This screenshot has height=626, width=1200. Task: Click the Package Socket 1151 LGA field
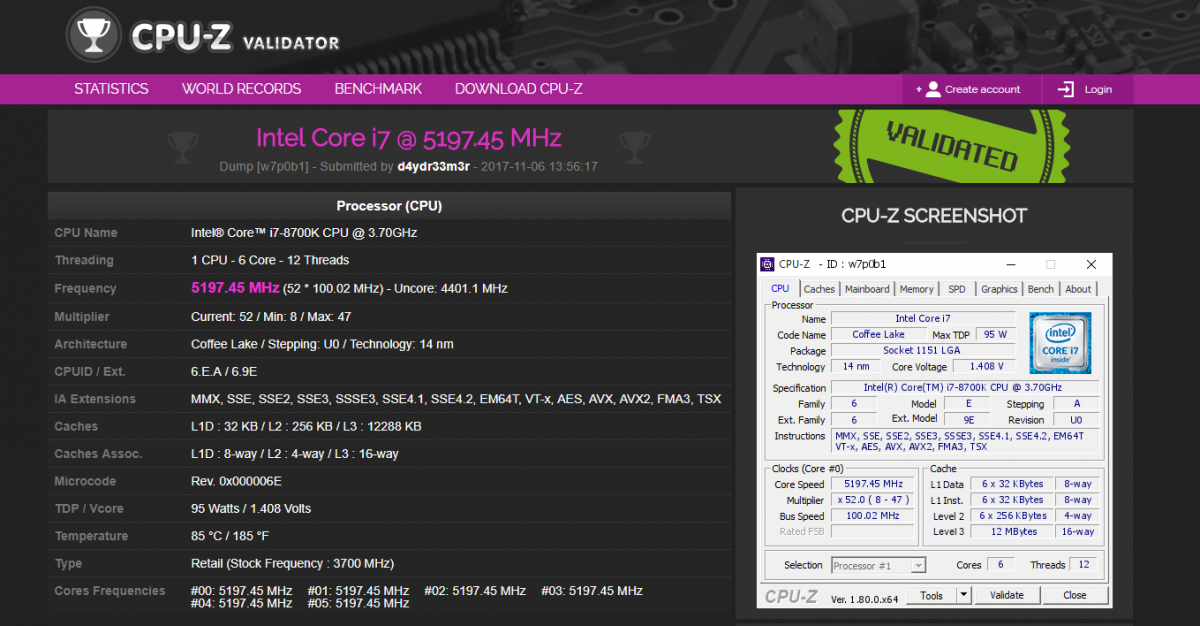pyautogui.click(x=924, y=351)
